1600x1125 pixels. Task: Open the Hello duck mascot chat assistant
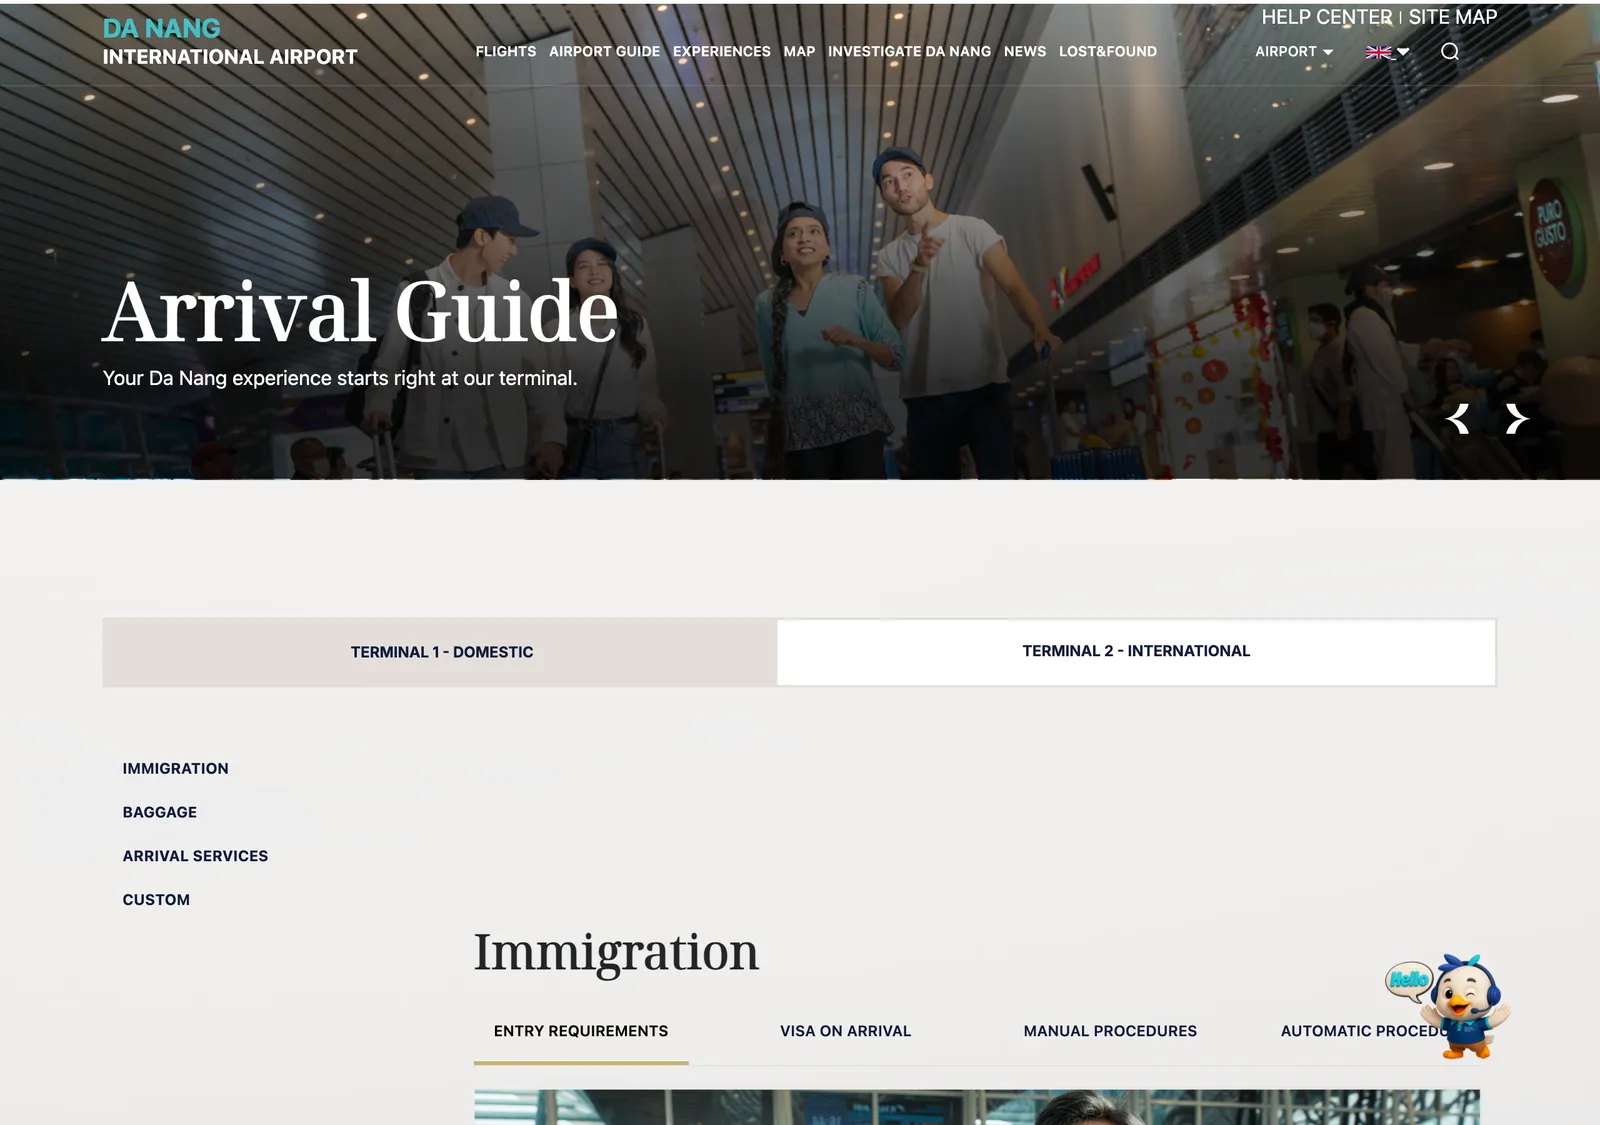click(1450, 1006)
